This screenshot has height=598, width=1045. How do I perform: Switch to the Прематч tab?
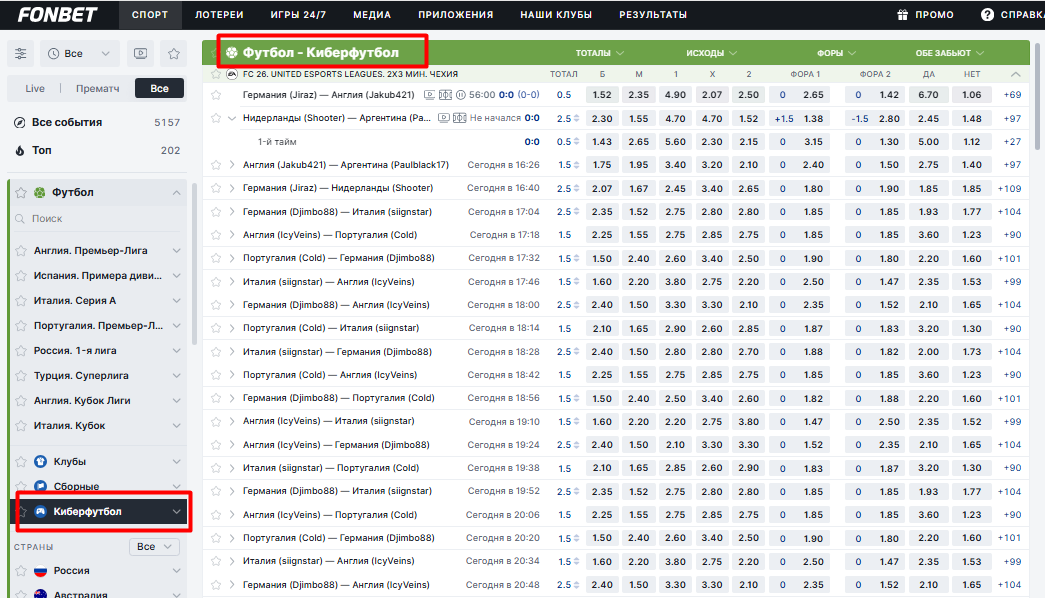97,88
